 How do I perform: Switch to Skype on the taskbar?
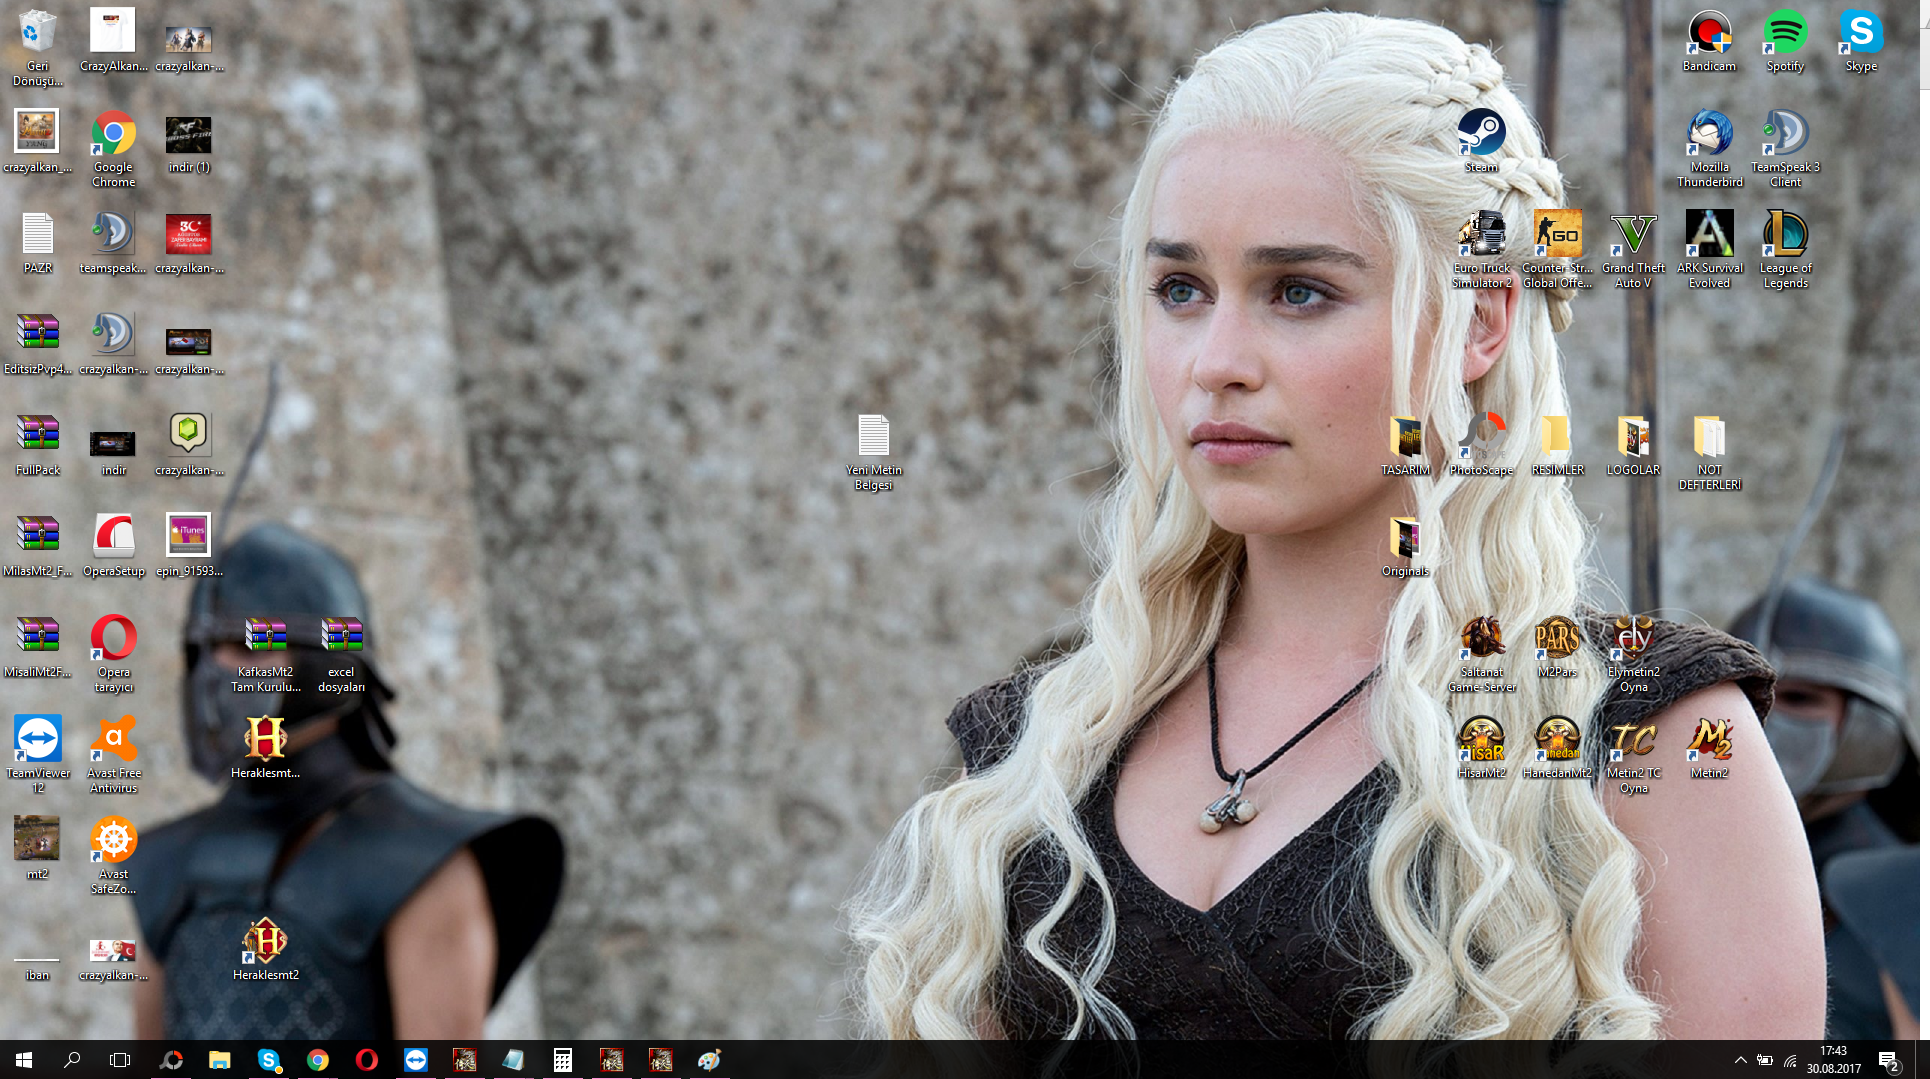point(268,1060)
